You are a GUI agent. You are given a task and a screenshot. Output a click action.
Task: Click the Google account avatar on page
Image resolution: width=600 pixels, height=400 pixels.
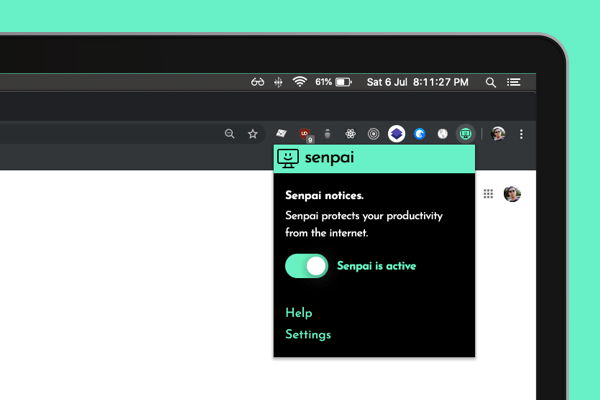click(x=512, y=194)
